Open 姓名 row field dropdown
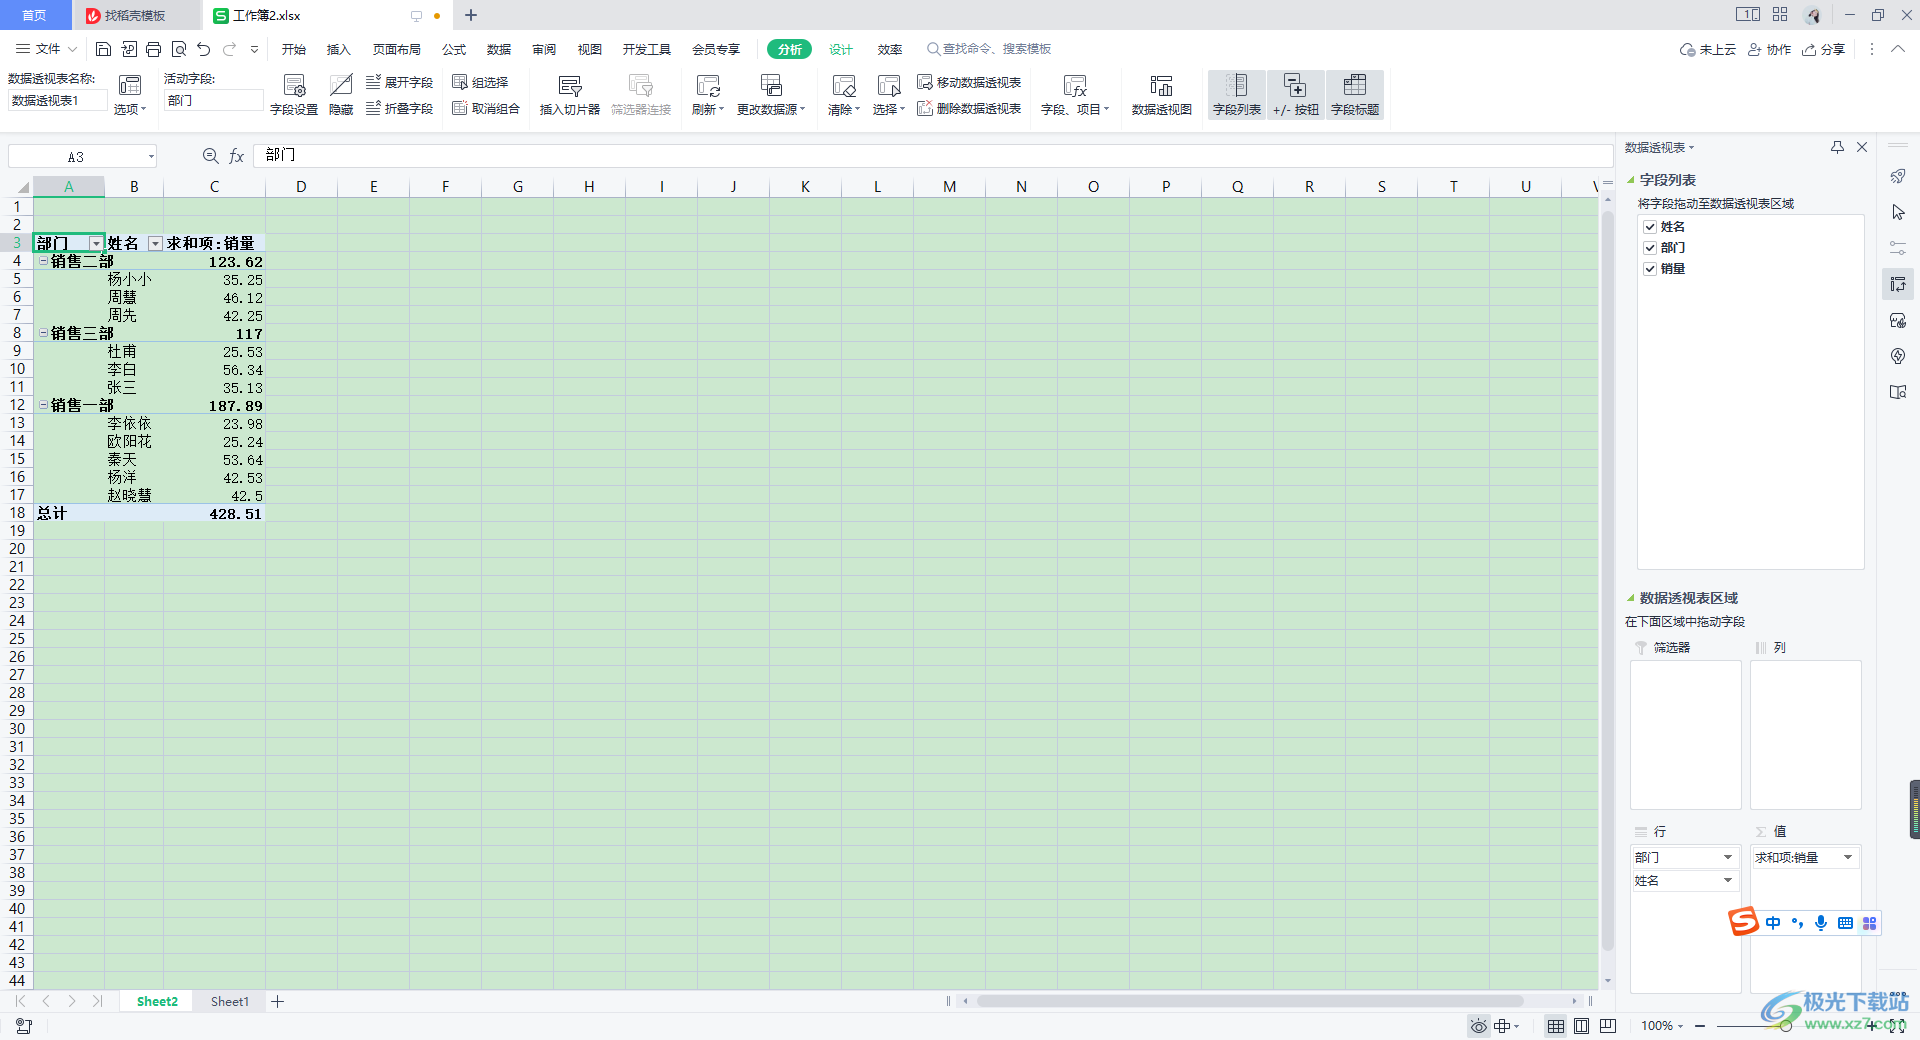This screenshot has height=1040, width=1920. click(1728, 880)
